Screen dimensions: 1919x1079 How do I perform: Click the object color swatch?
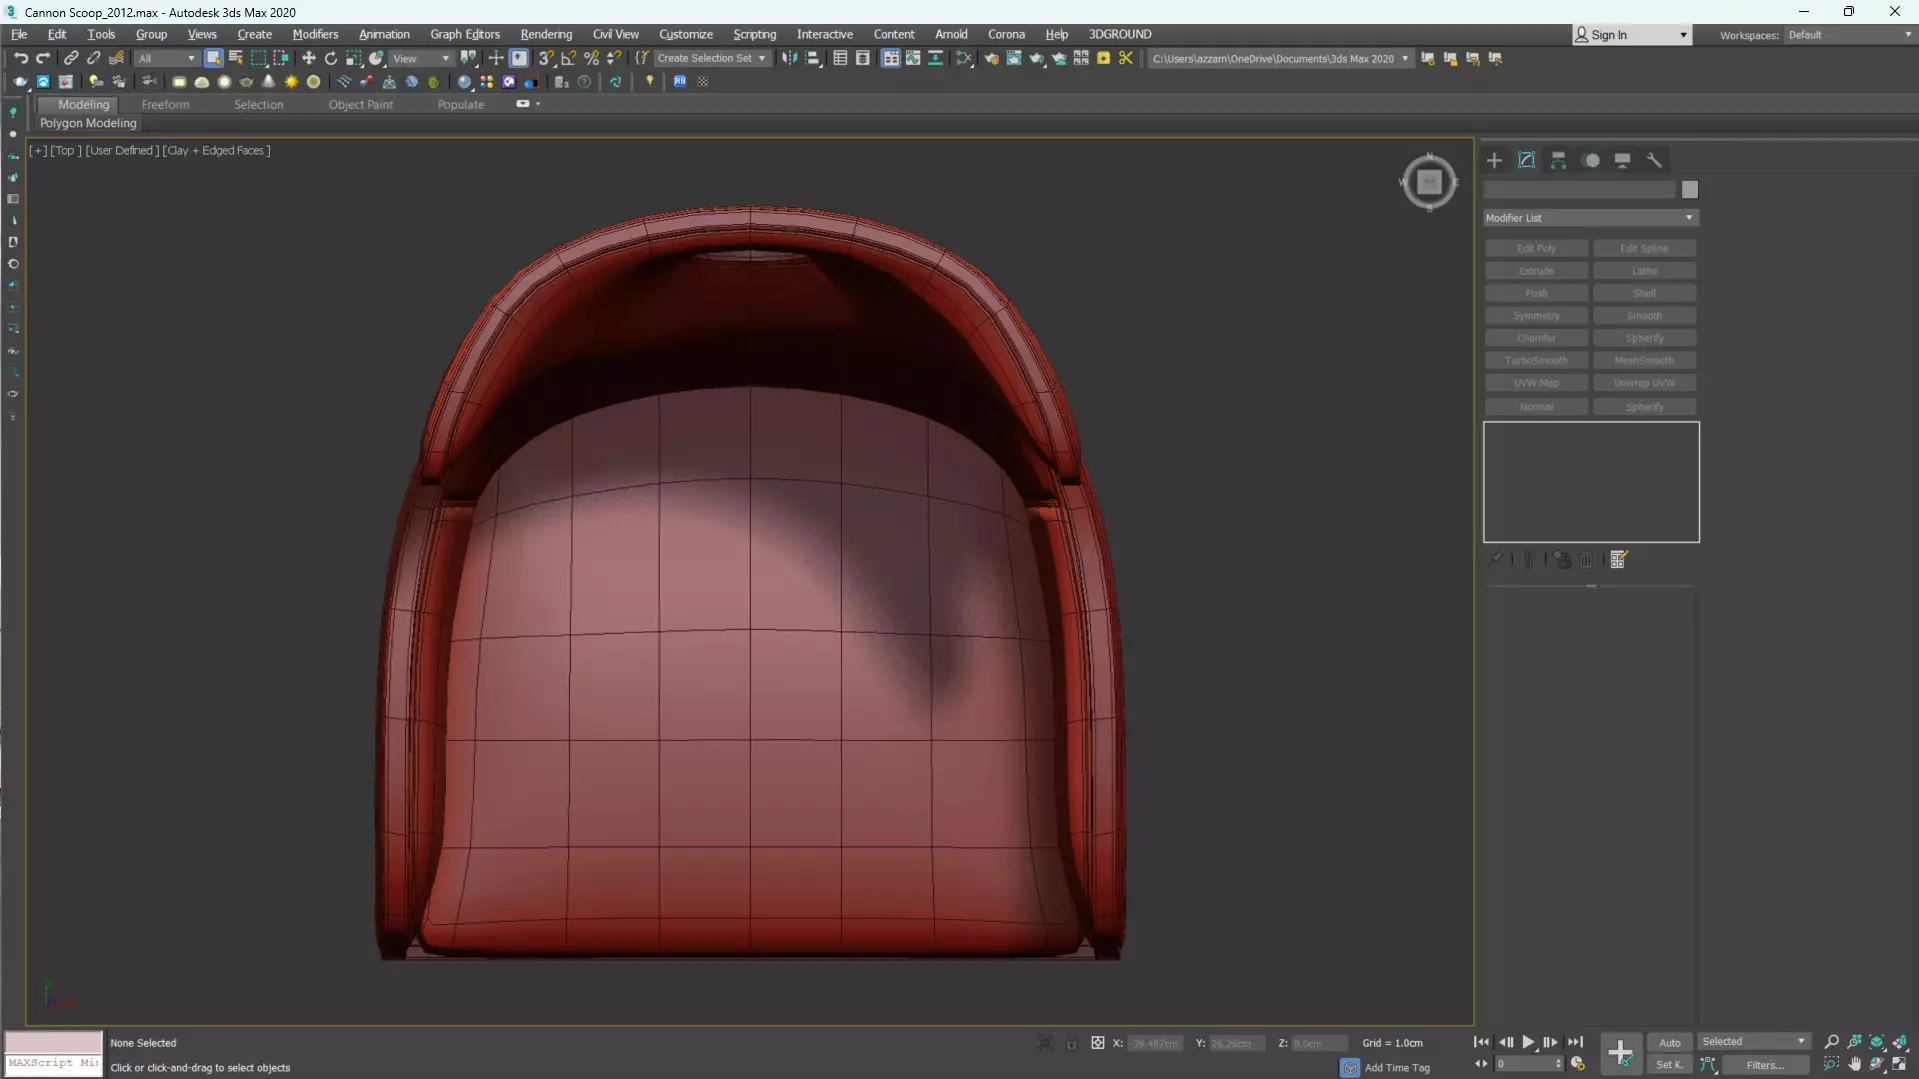(1689, 190)
